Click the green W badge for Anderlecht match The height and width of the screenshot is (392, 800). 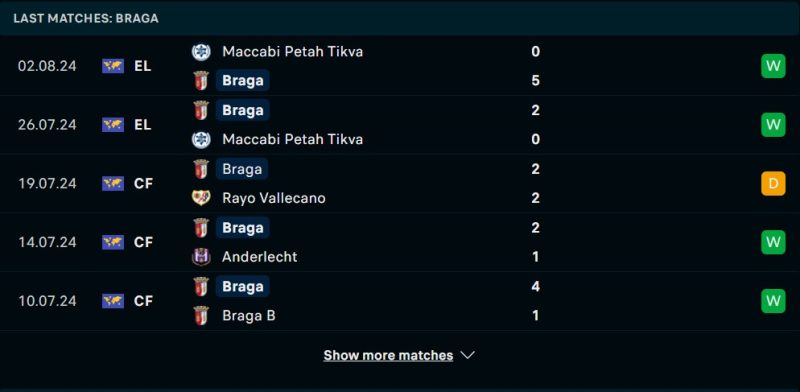click(773, 242)
